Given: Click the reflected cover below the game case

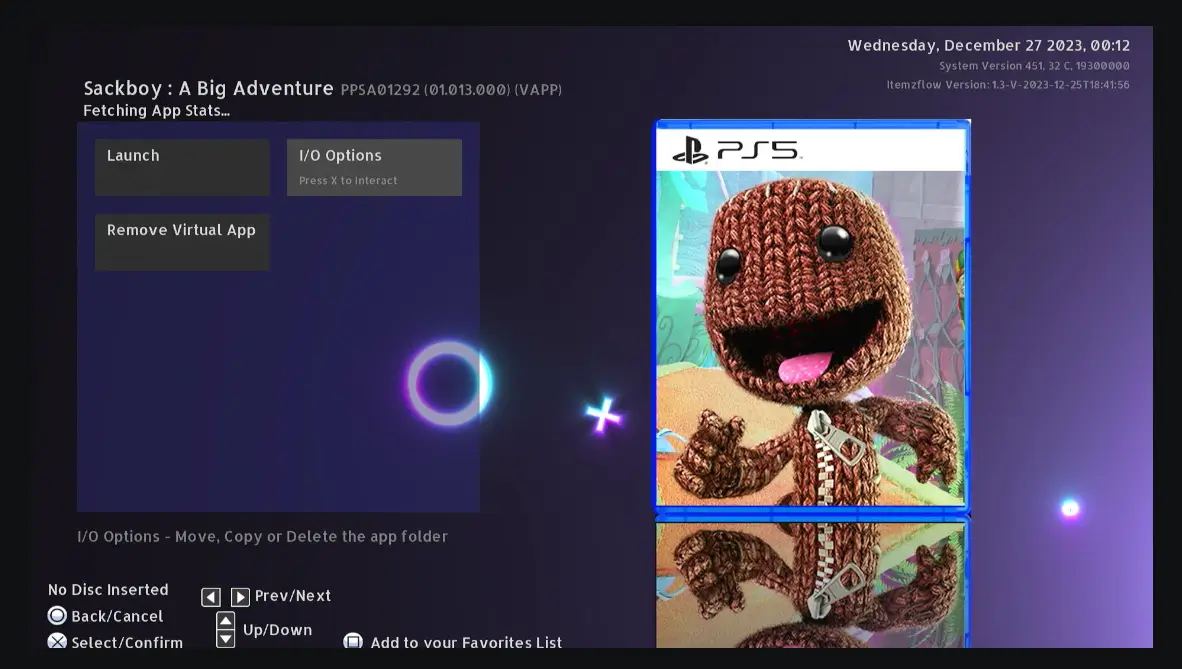Looking at the screenshot, I should point(811,585).
